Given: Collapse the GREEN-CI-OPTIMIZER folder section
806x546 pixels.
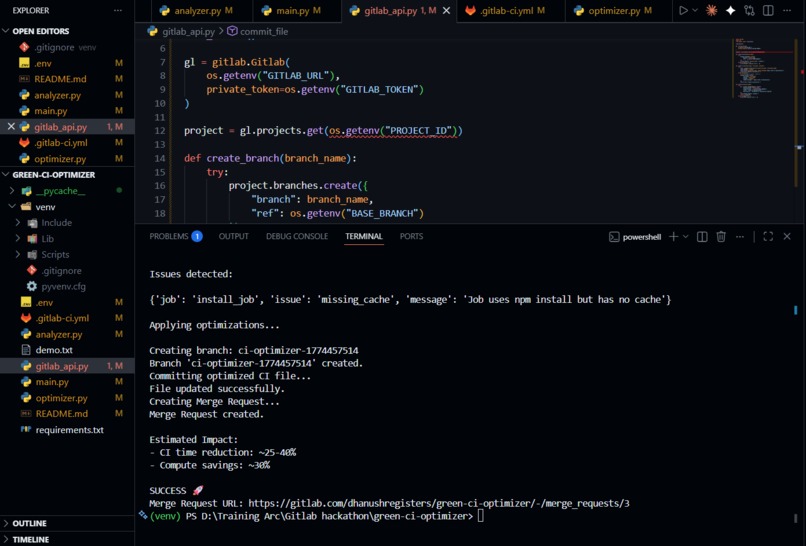Looking at the screenshot, I should click(53, 175).
